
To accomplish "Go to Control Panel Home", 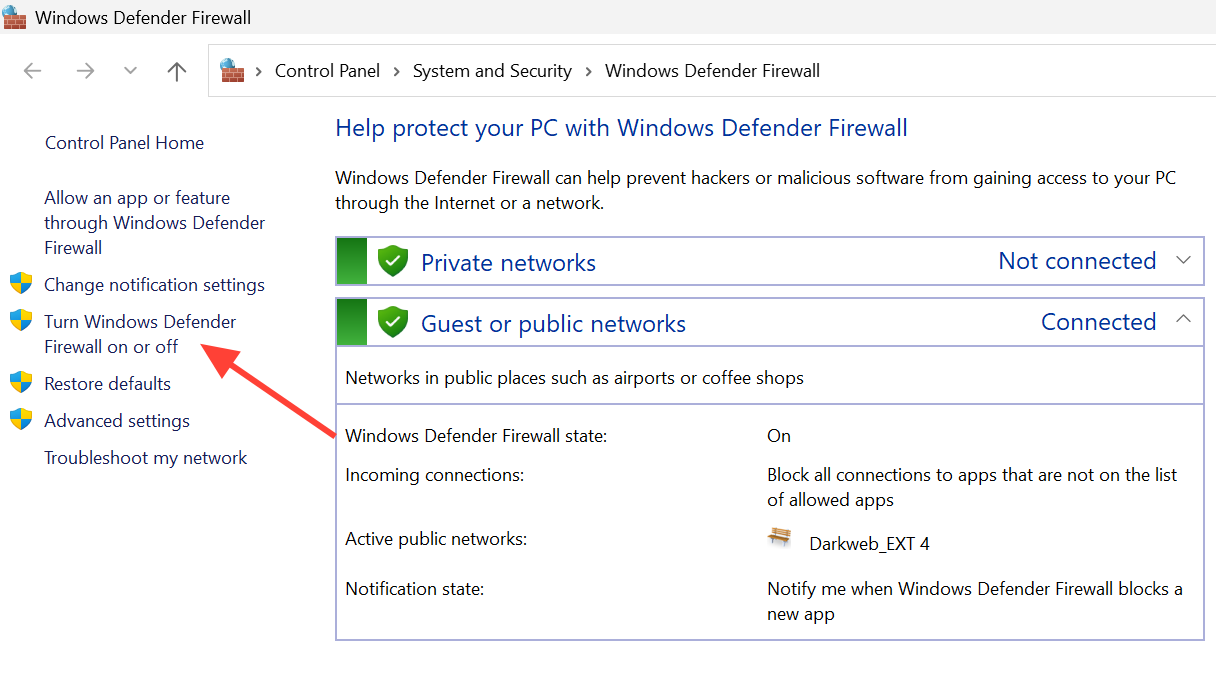I will [x=124, y=143].
